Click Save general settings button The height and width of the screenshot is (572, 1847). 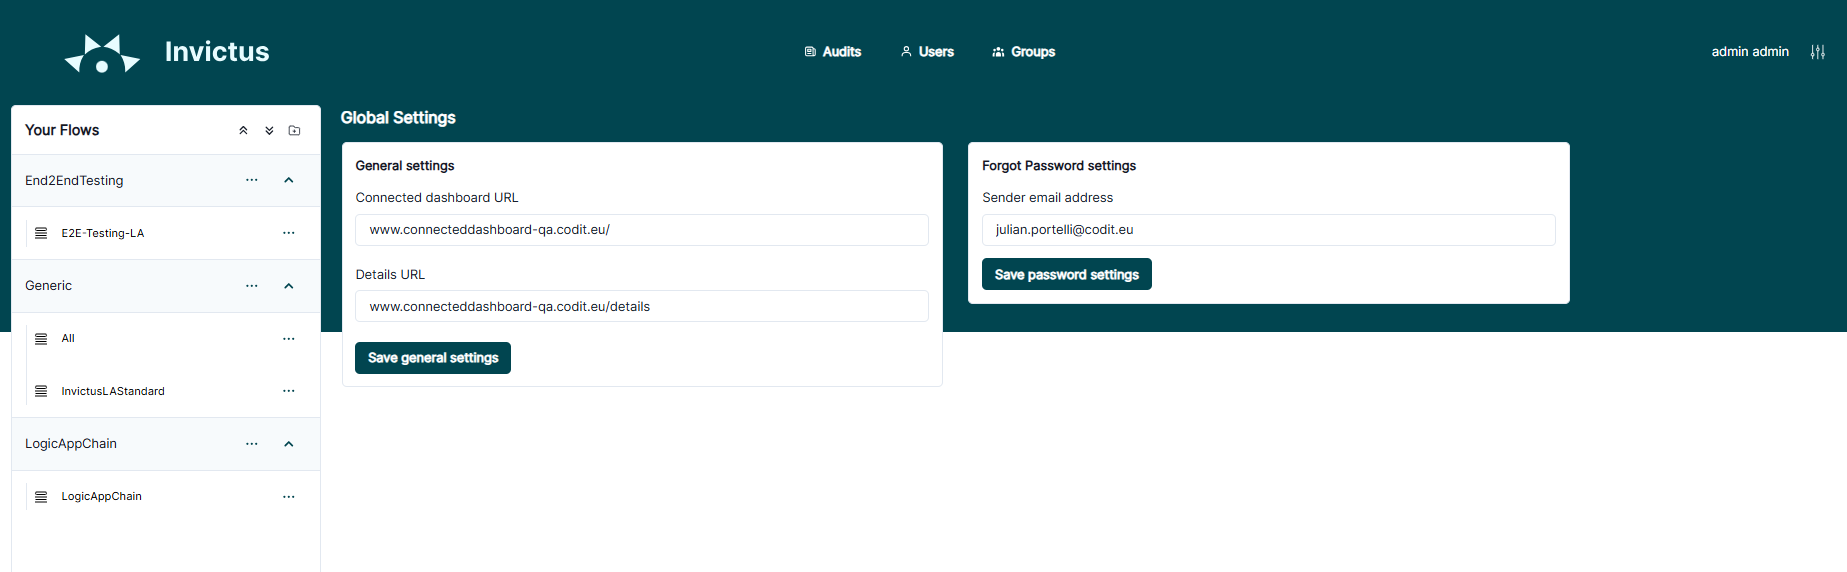[432, 358]
